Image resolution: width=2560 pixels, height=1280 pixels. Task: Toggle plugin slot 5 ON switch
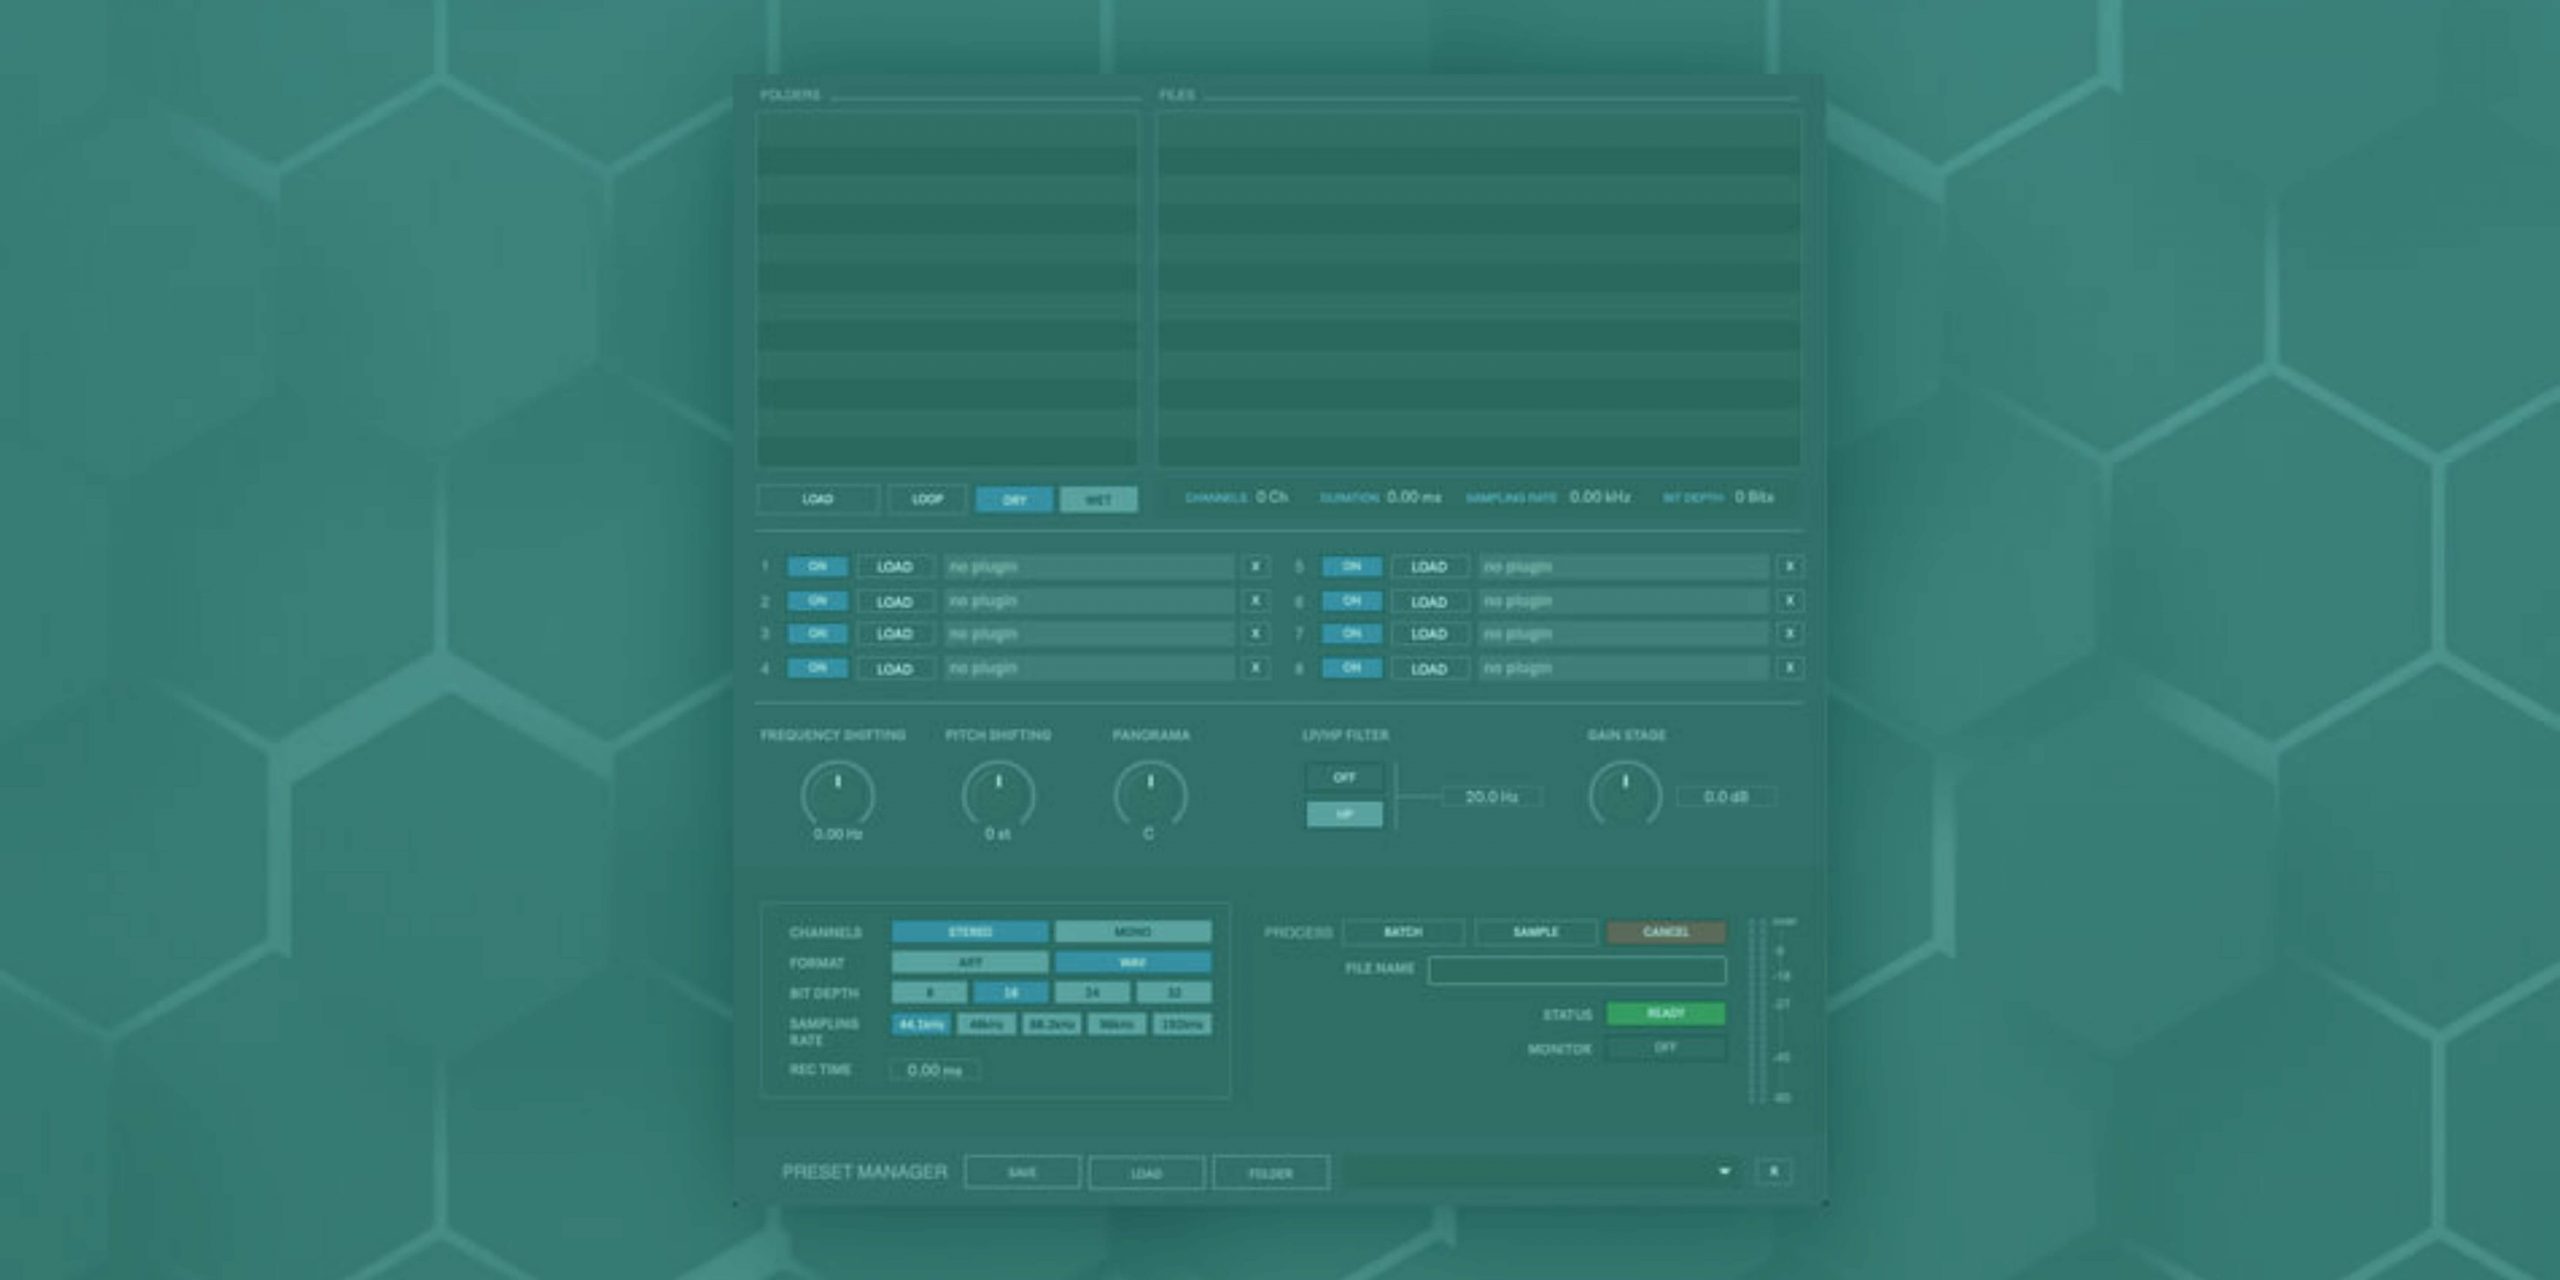1352,567
